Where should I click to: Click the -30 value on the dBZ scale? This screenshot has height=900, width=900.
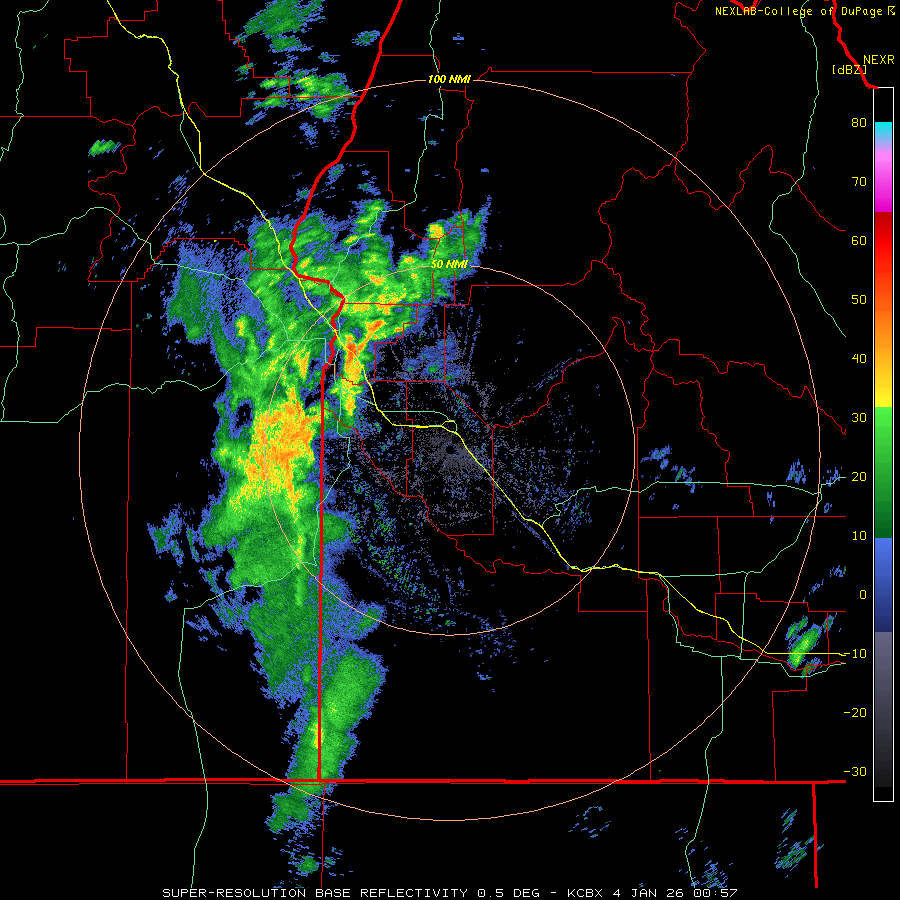click(x=855, y=771)
